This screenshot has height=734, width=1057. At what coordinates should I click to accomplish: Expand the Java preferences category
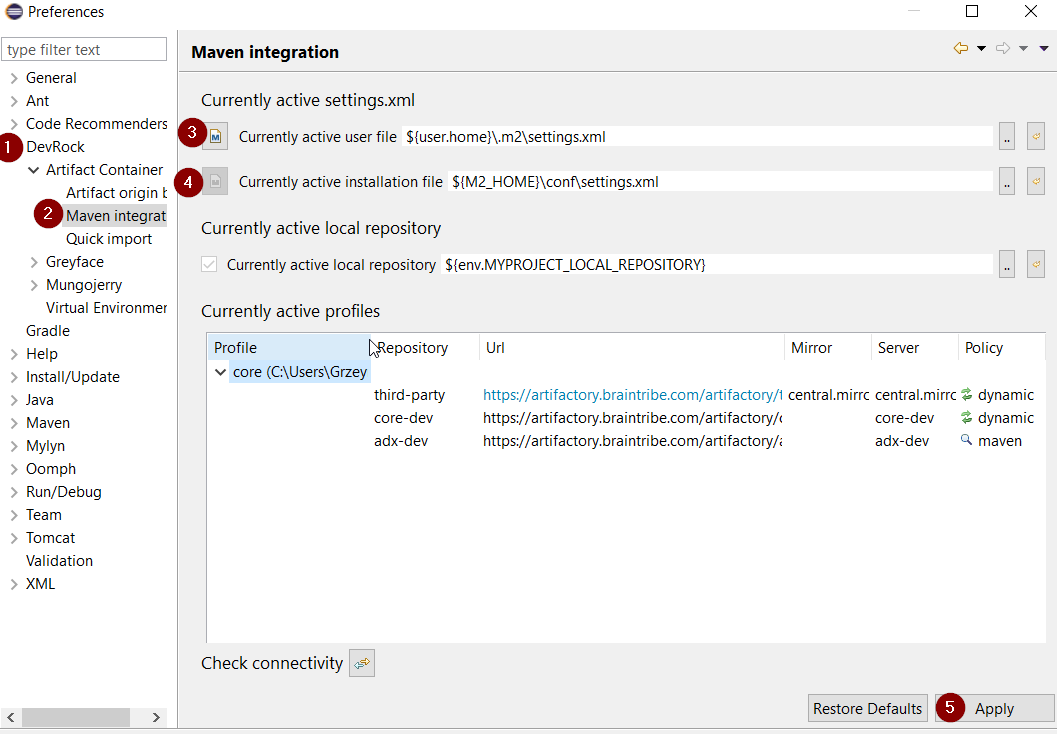[13, 400]
